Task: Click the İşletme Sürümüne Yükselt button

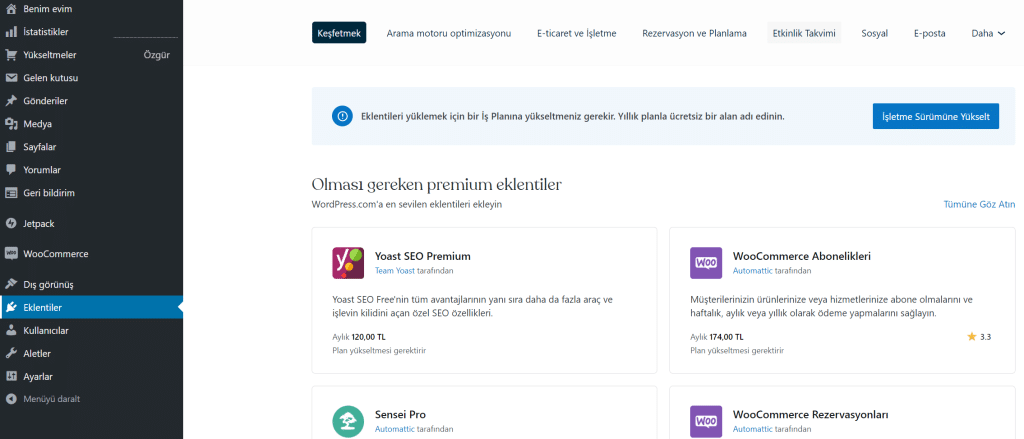Action: click(x=936, y=116)
